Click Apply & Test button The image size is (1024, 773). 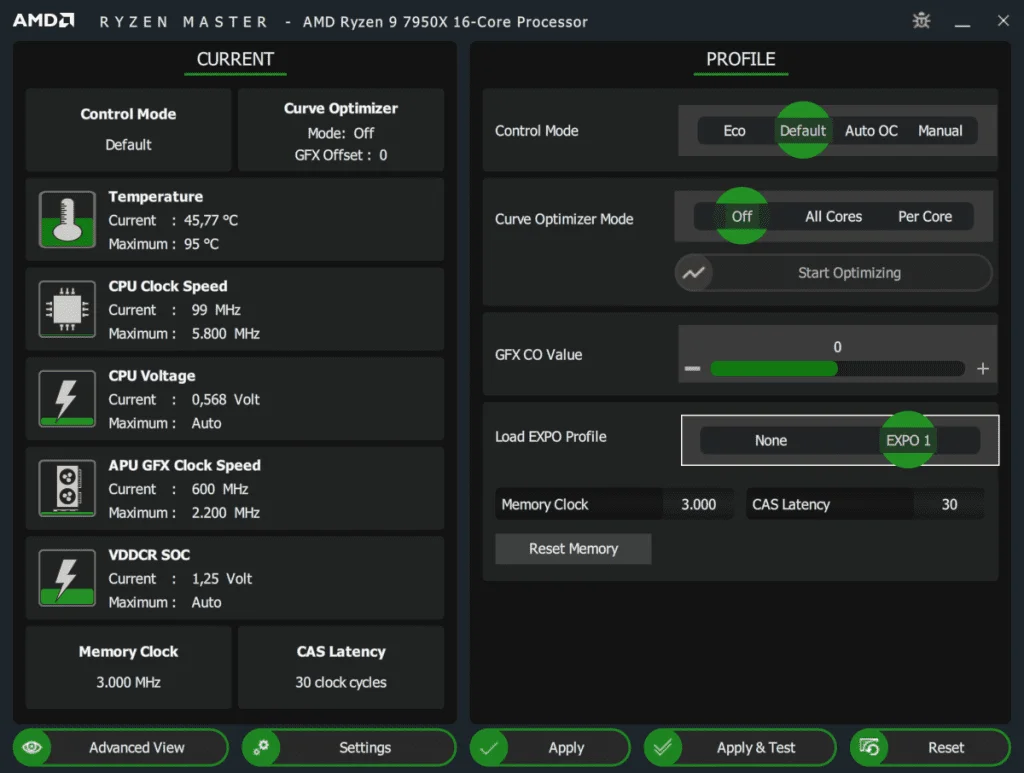739,747
